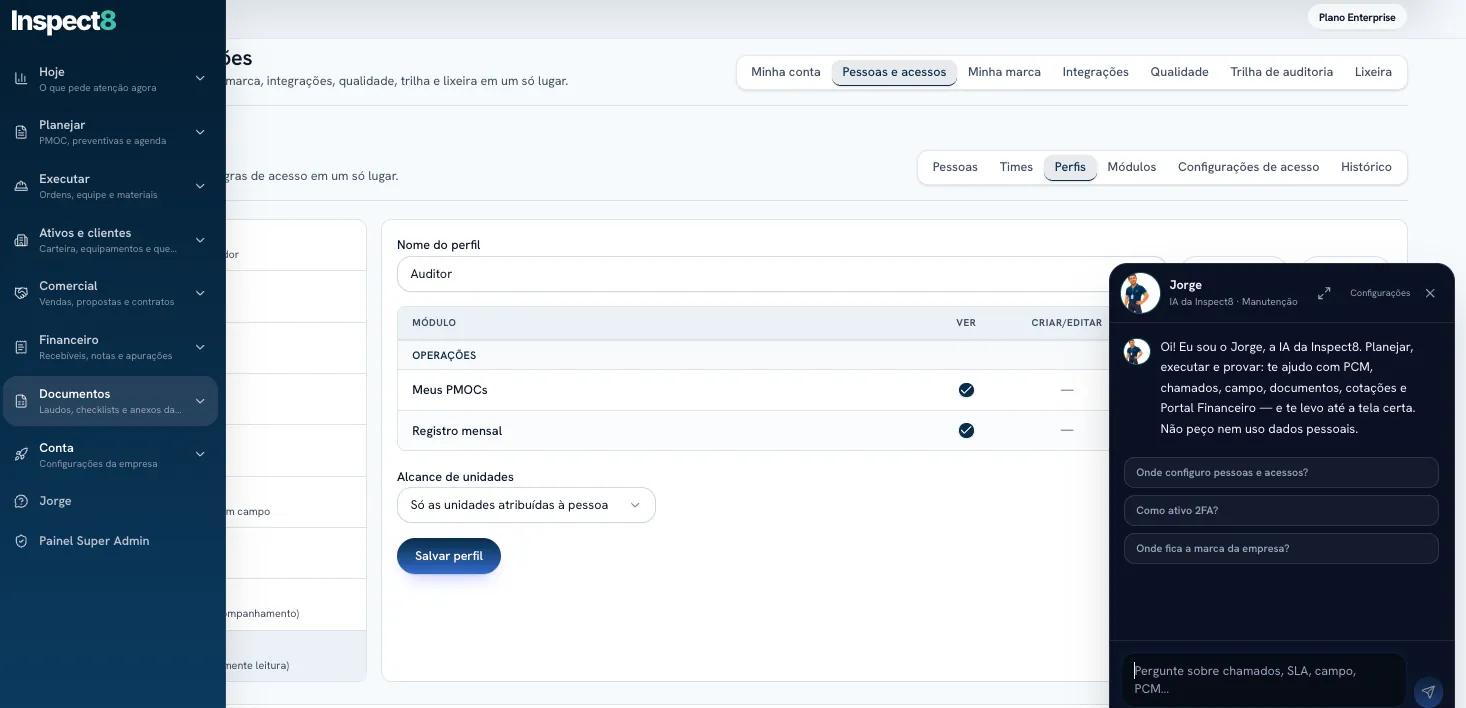
Task: Click Jorge's avatar in chat header
Action: [1140, 293]
